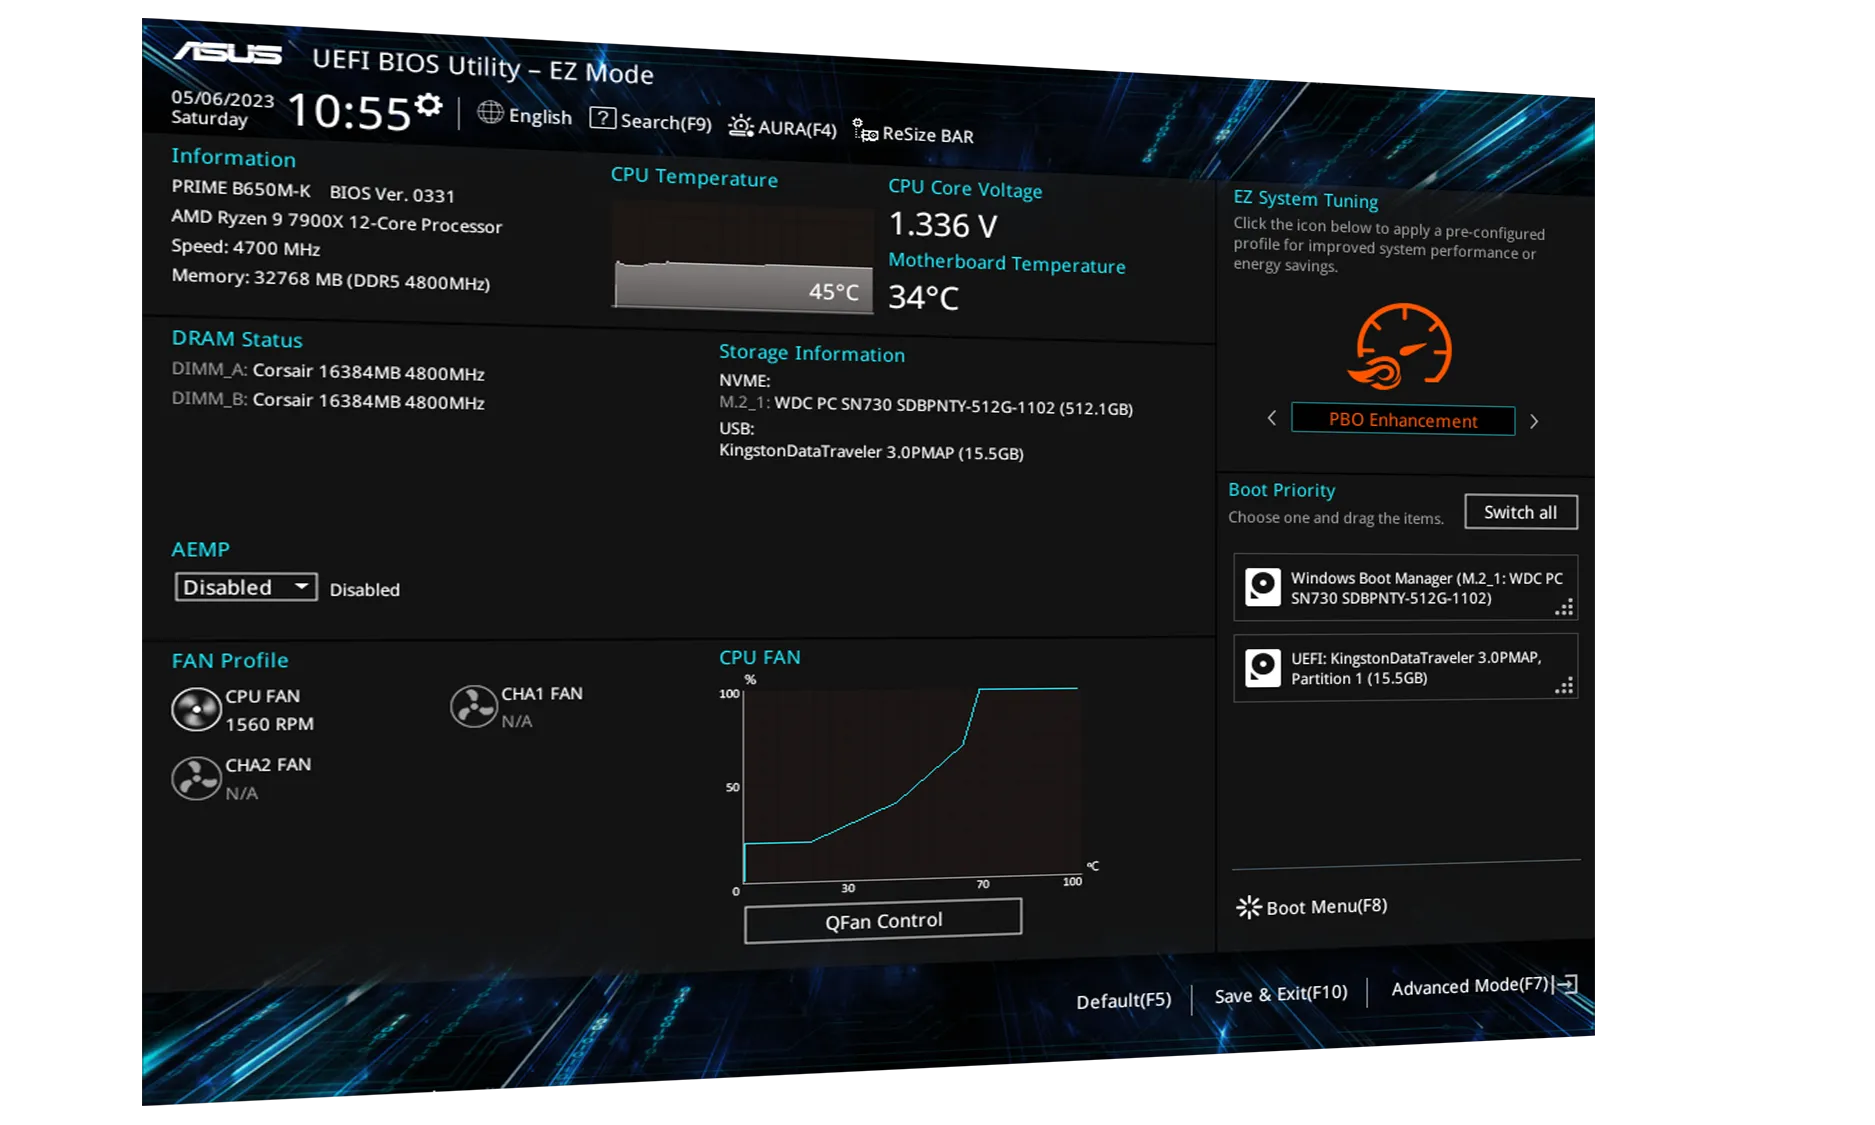Click the CHA1 FAN icon

click(473, 707)
